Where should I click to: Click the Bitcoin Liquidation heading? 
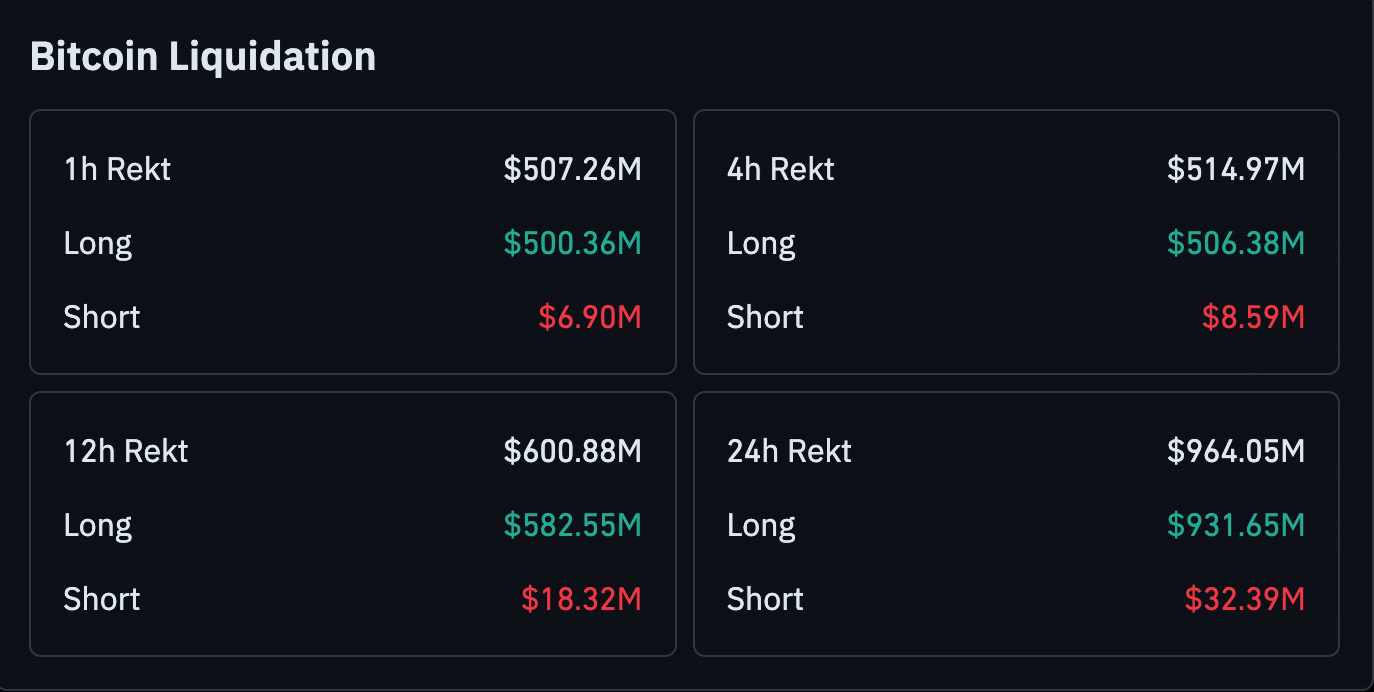click(x=203, y=57)
